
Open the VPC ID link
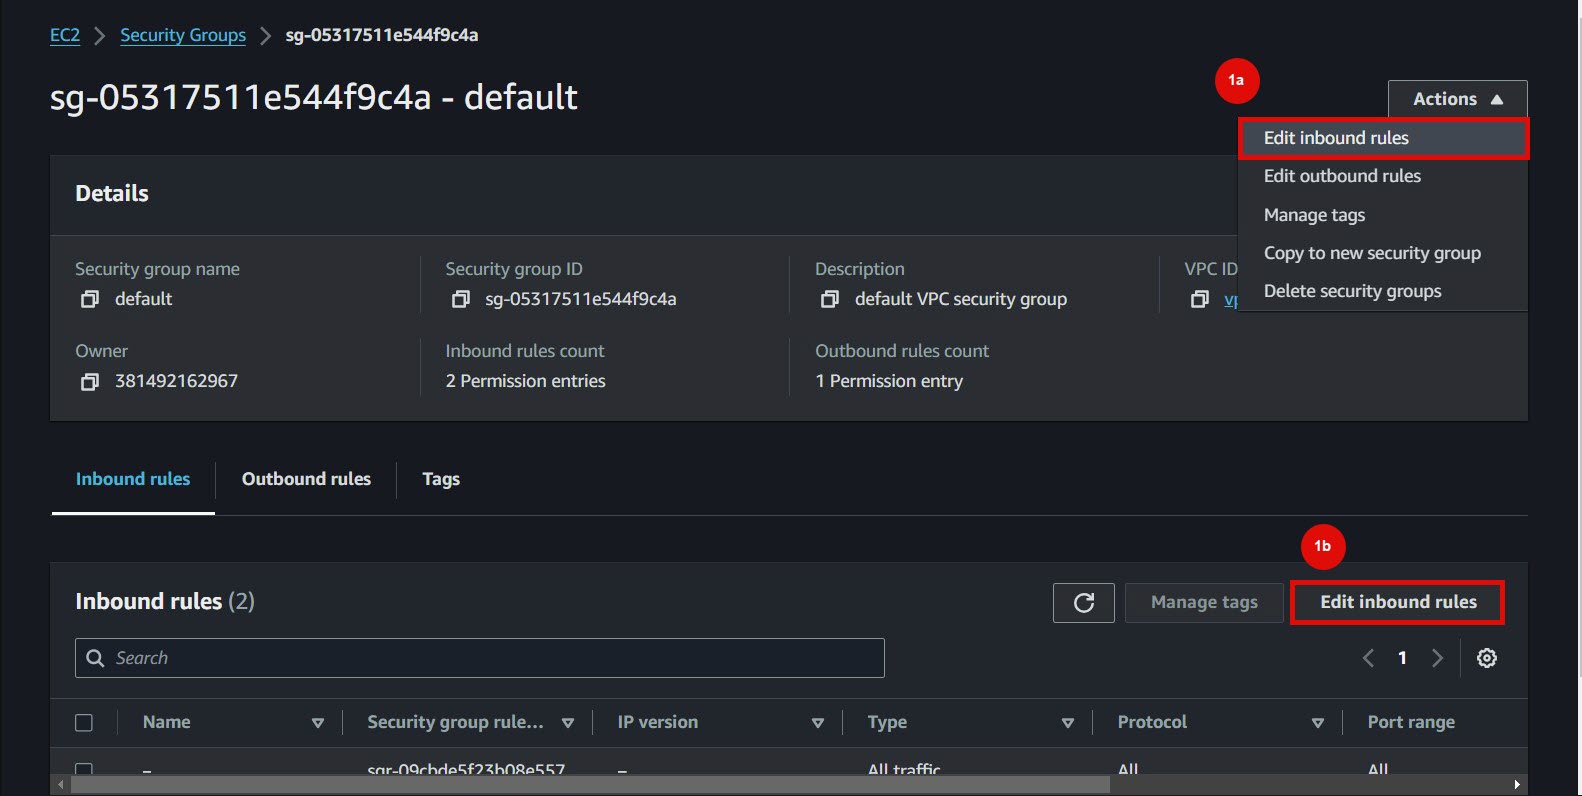pos(1231,299)
